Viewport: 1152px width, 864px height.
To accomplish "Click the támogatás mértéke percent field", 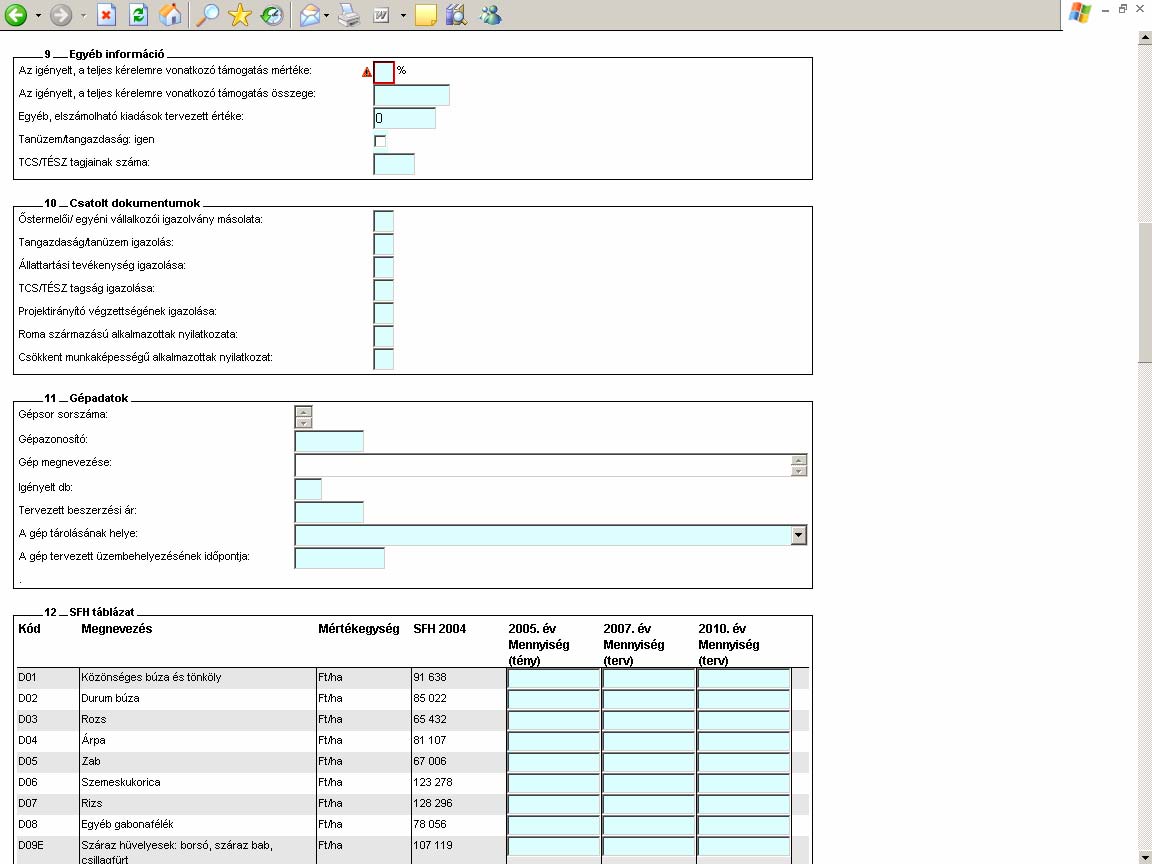I will [x=384, y=72].
